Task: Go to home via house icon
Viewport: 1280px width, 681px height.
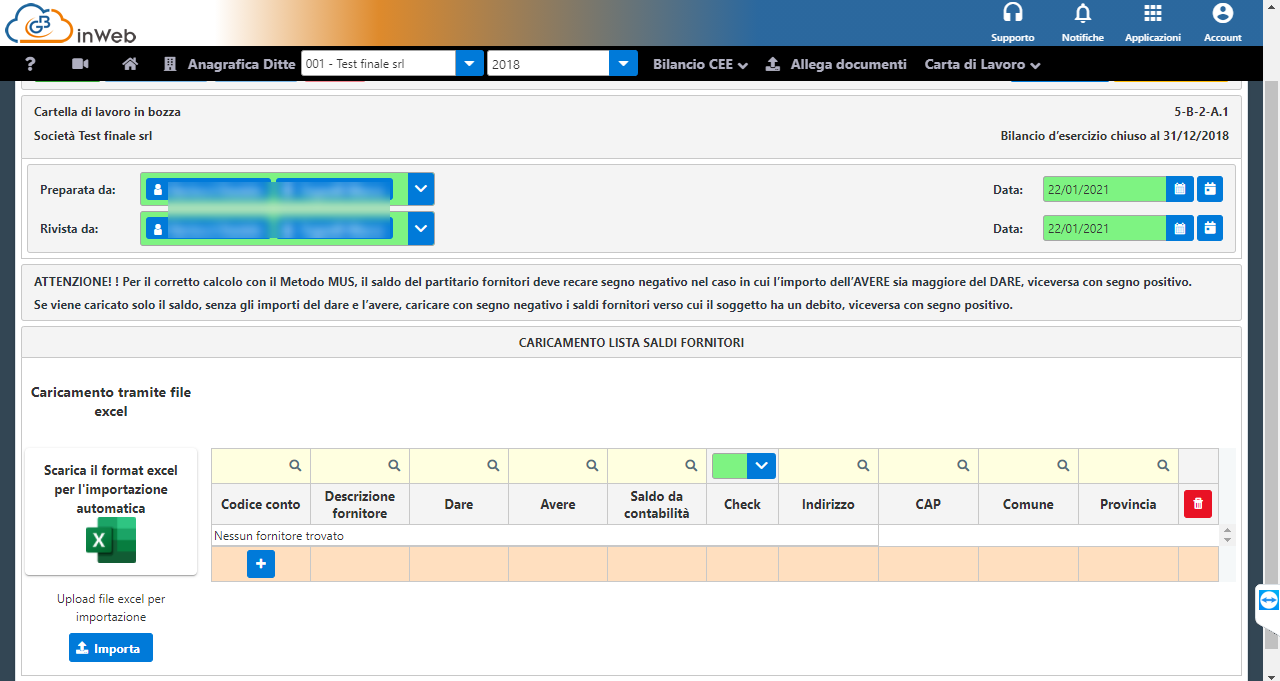Action: tap(129, 64)
